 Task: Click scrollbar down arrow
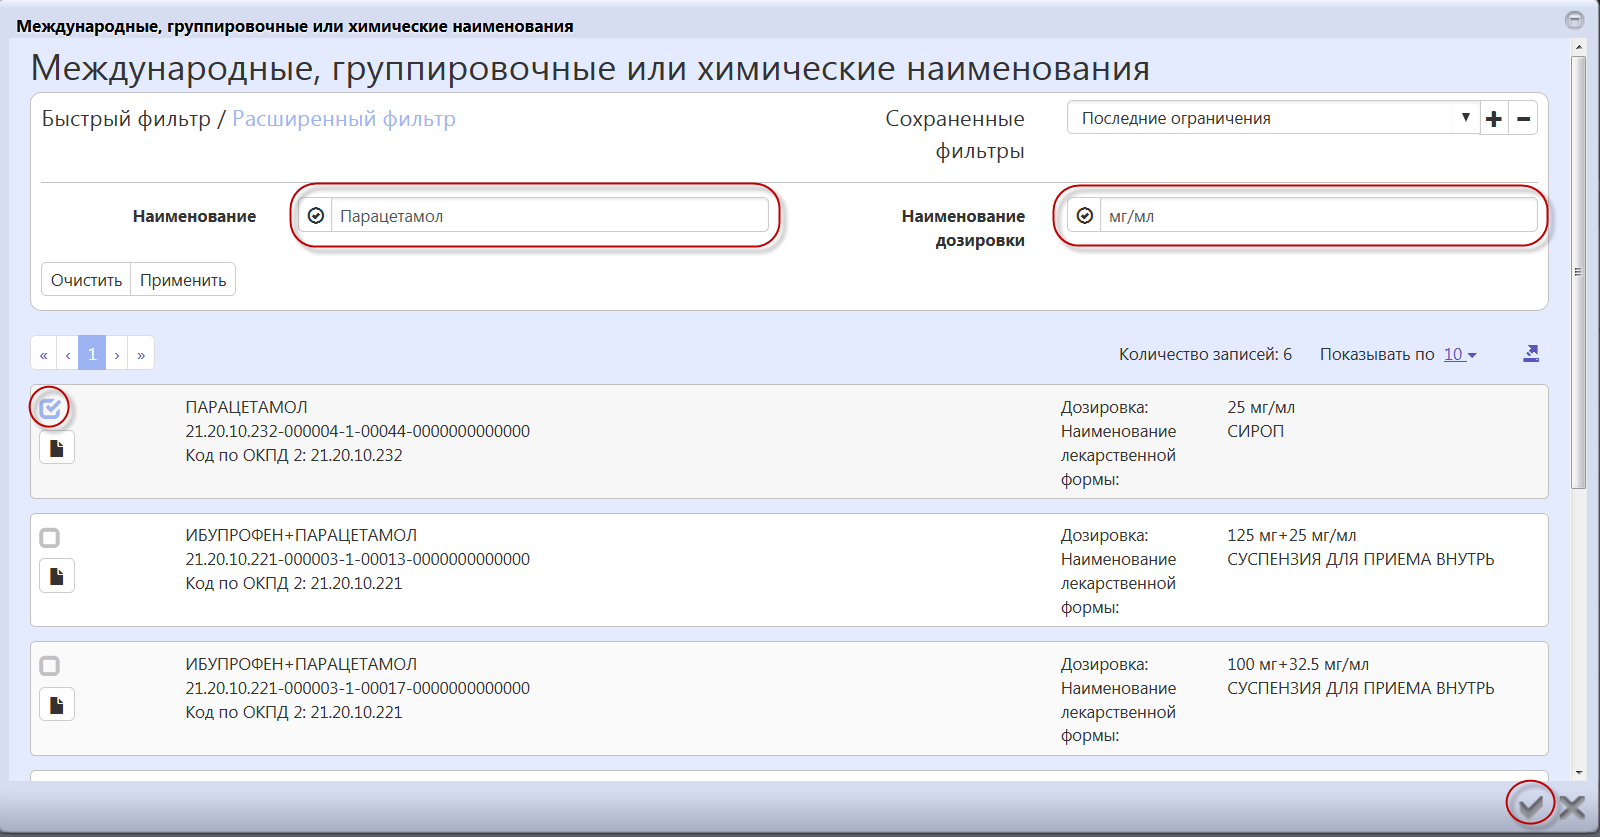tap(1578, 773)
